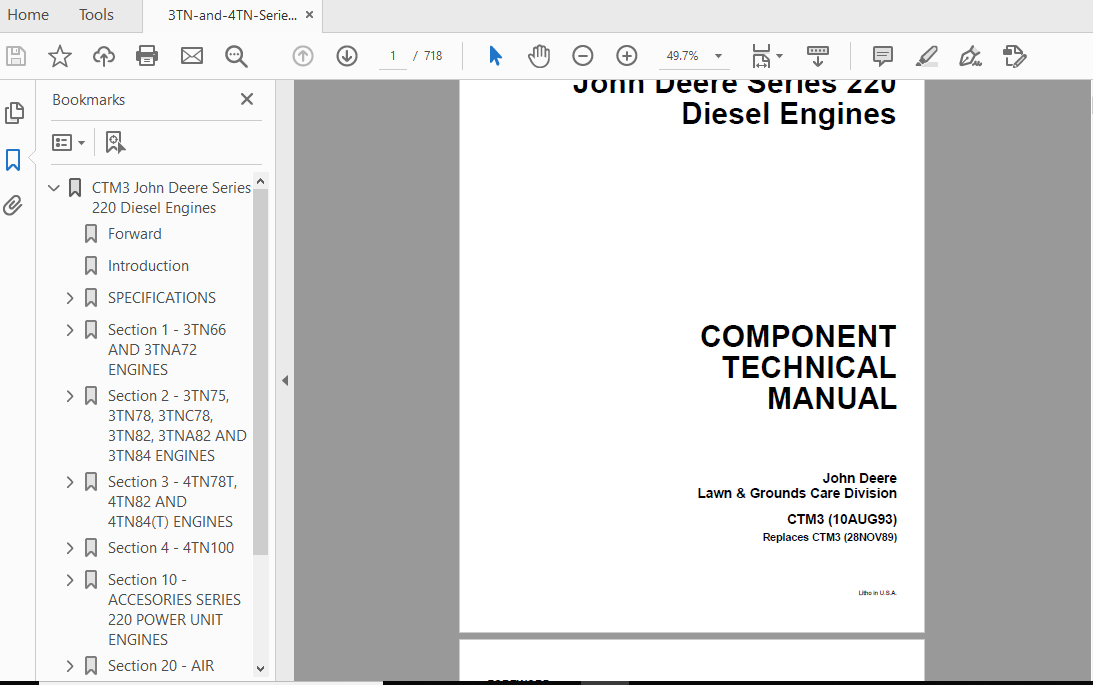The width and height of the screenshot is (1093, 685).
Task: Zoom out with minus button
Action: (583, 56)
